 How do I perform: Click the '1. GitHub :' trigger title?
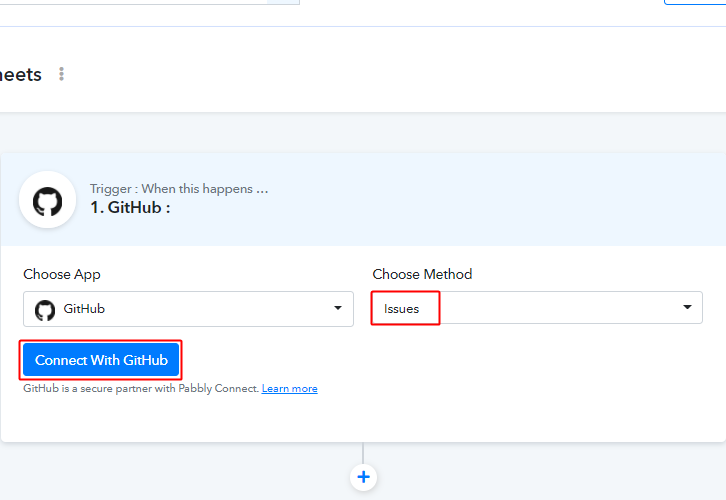tap(130, 207)
